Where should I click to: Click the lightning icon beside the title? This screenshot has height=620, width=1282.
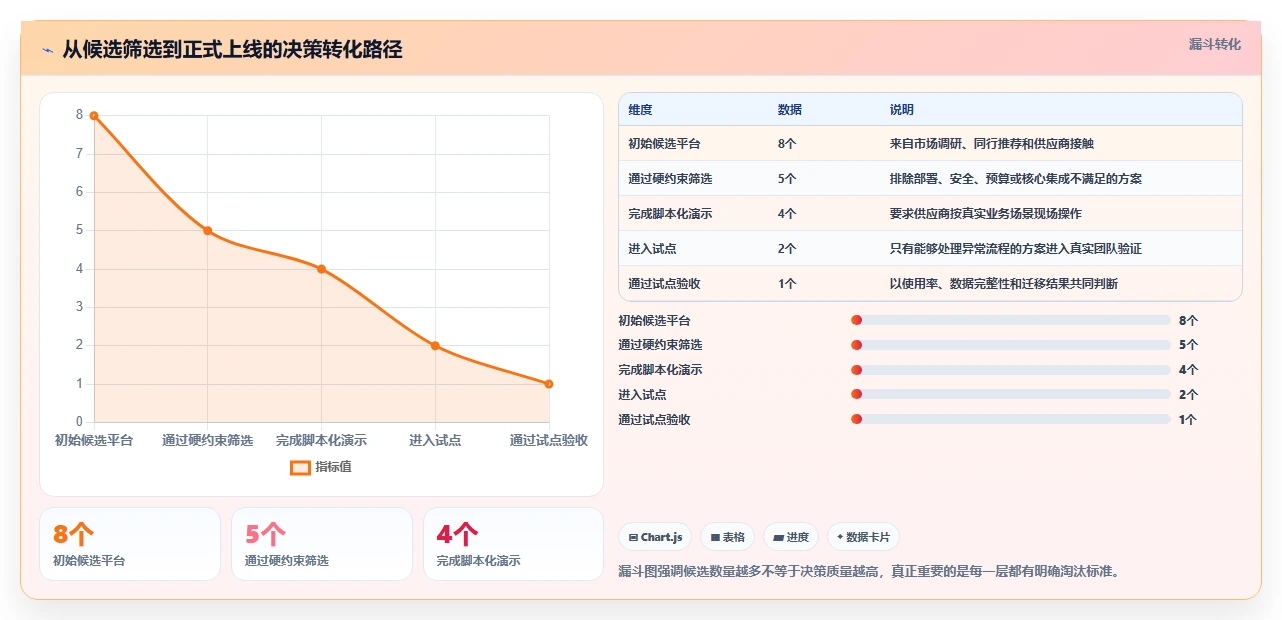[47, 49]
